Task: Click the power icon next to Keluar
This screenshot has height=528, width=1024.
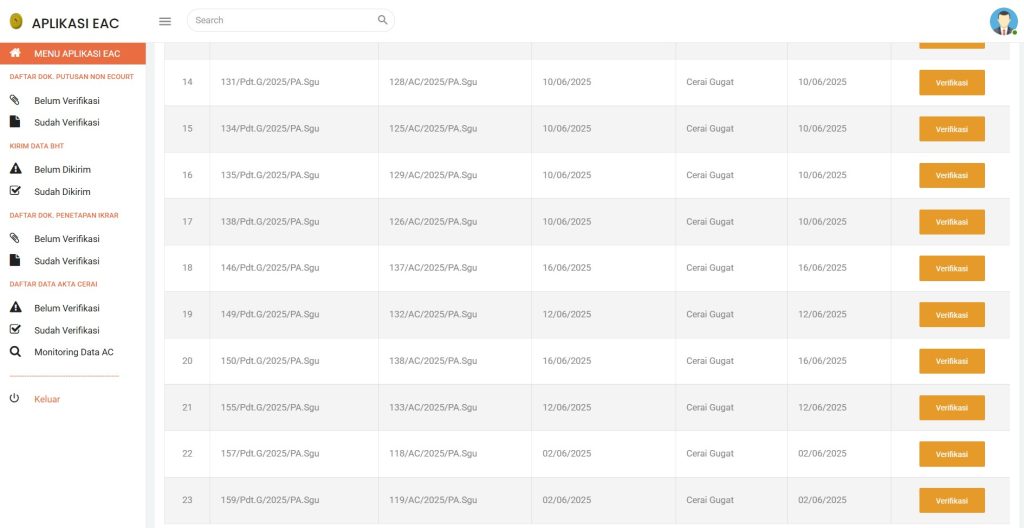Action: tap(15, 399)
